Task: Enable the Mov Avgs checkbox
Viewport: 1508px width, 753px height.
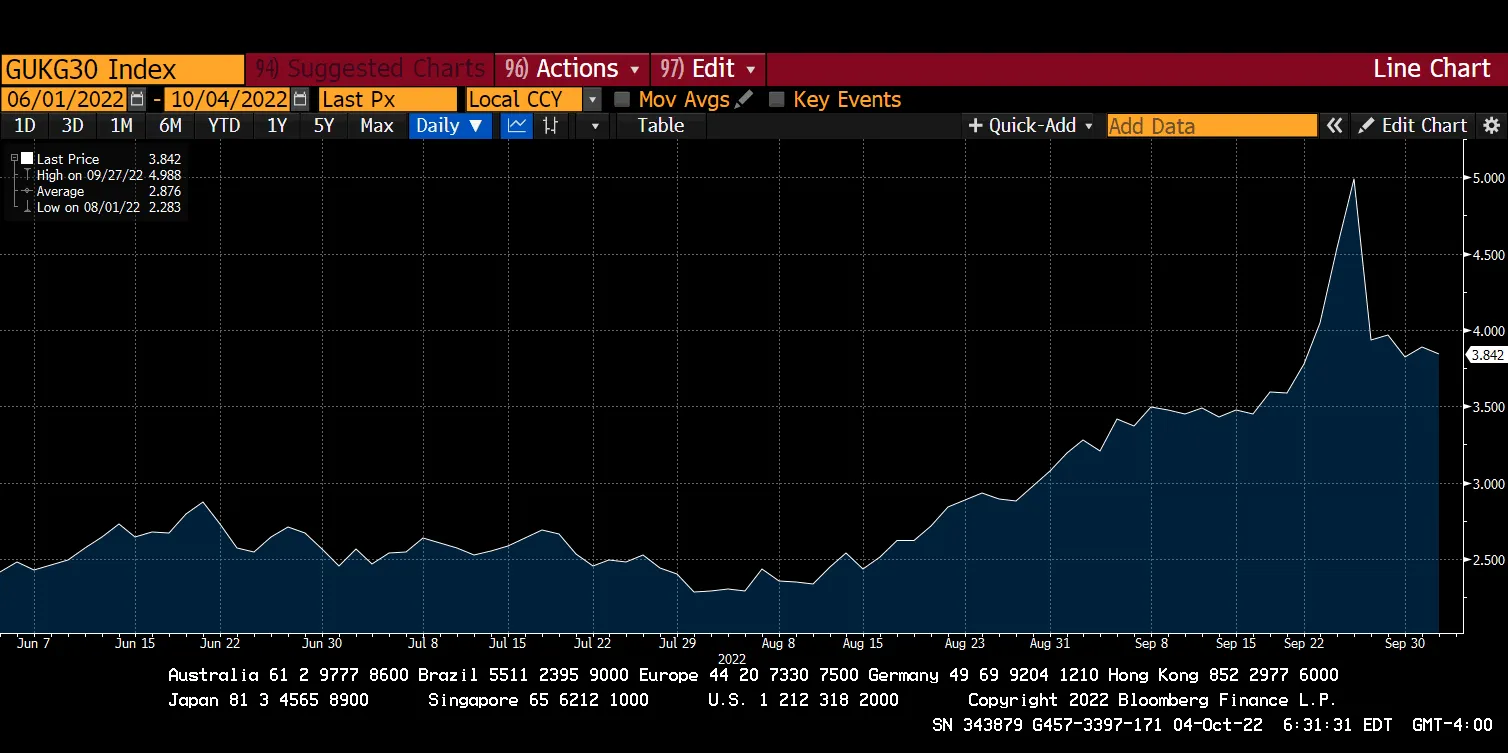Action: [x=622, y=100]
